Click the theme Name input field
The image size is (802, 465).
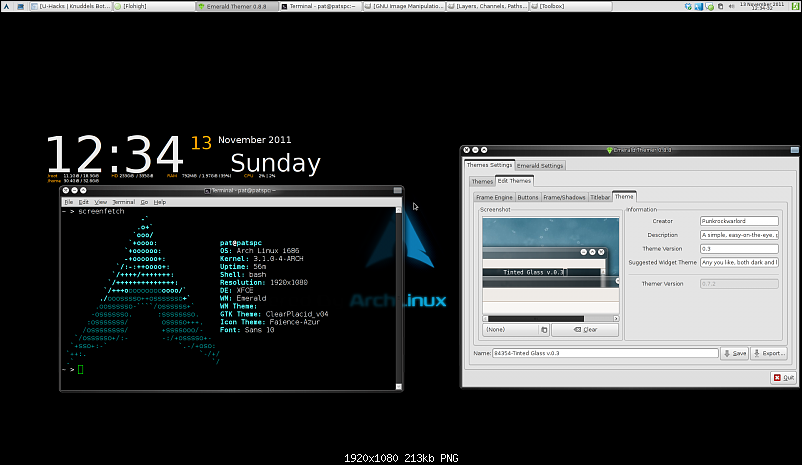tap(605, 353)
